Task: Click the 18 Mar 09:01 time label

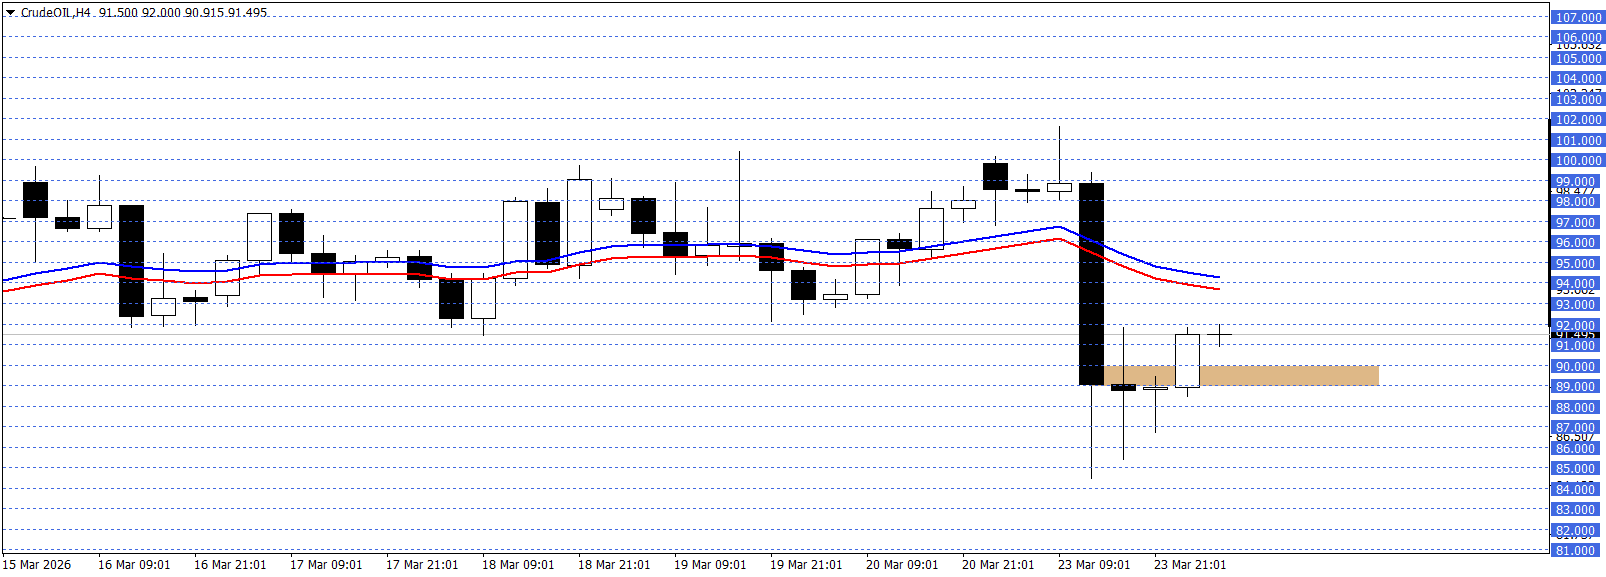Action: [518, 564]
